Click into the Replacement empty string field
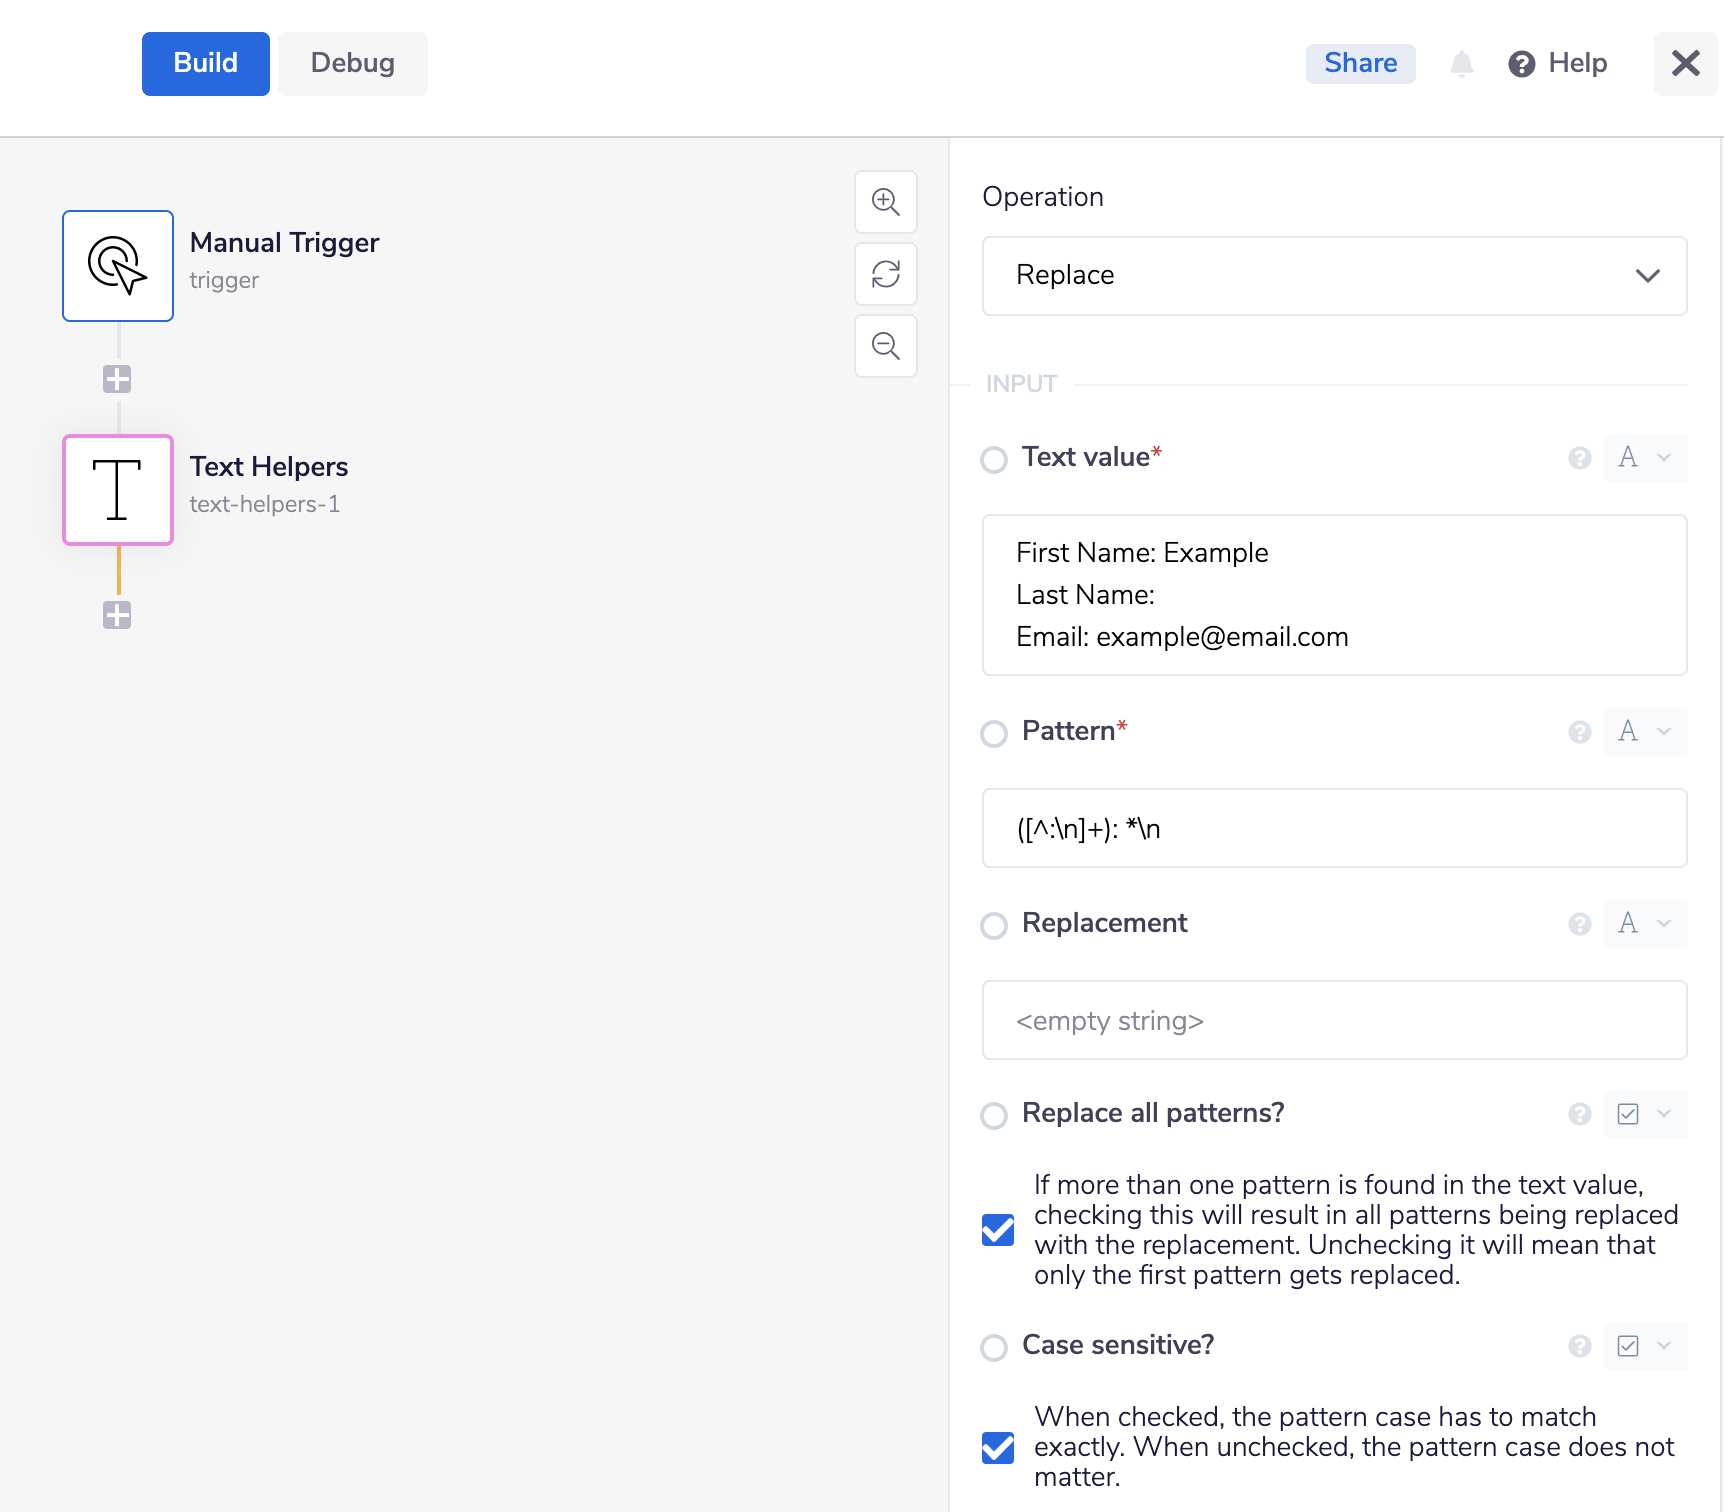Image resolution: width=1724 pixels, height=1512 pixels. (x=1334, y=1020)
